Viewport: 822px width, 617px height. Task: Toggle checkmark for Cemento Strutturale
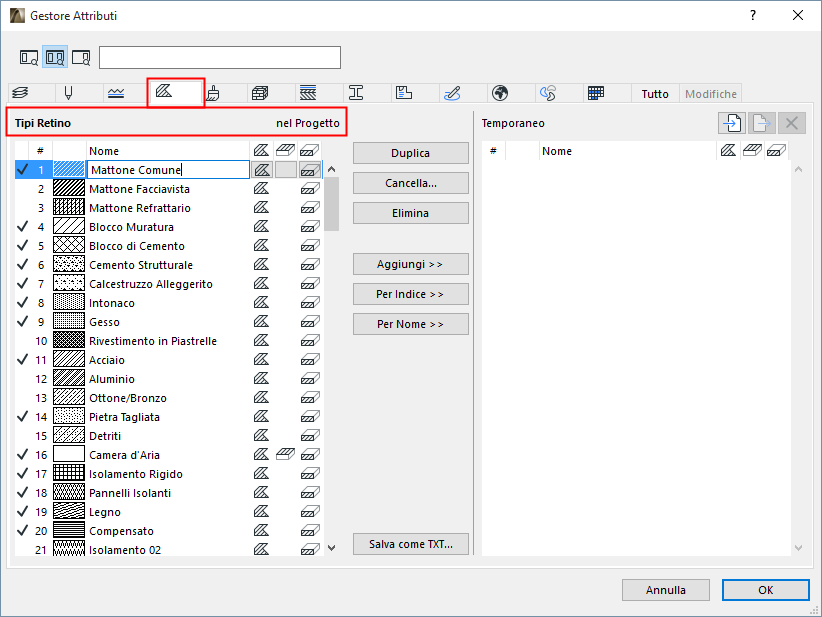[x=23, y=265]
